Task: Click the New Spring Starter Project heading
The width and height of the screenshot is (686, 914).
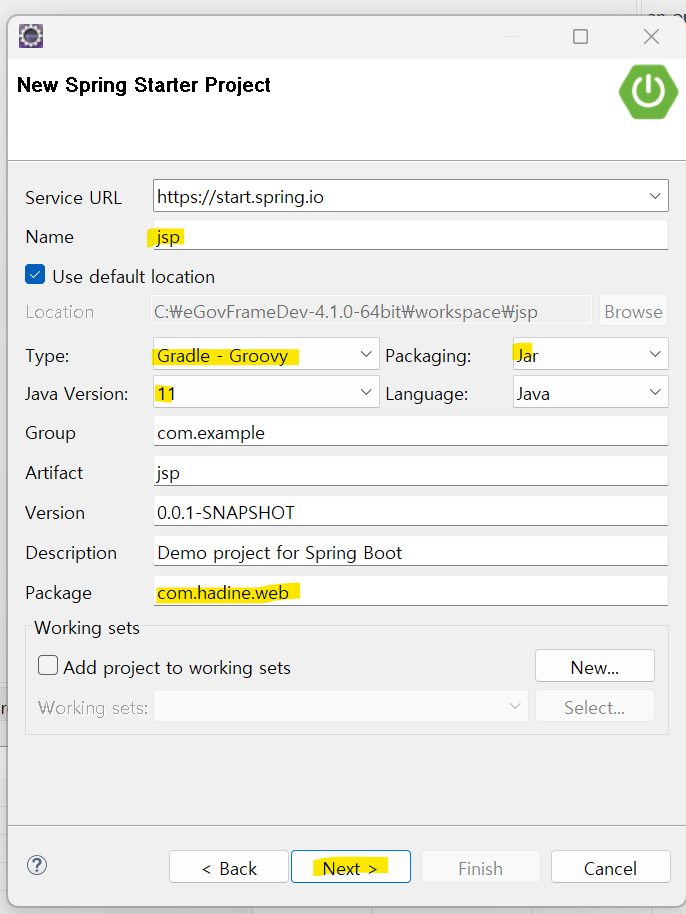Action: (143, 85)
